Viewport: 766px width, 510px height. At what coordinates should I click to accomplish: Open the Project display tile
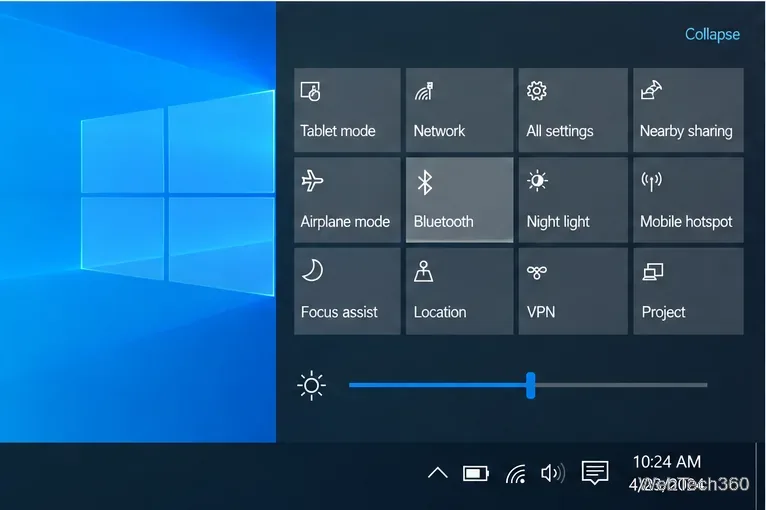[688, 291]
